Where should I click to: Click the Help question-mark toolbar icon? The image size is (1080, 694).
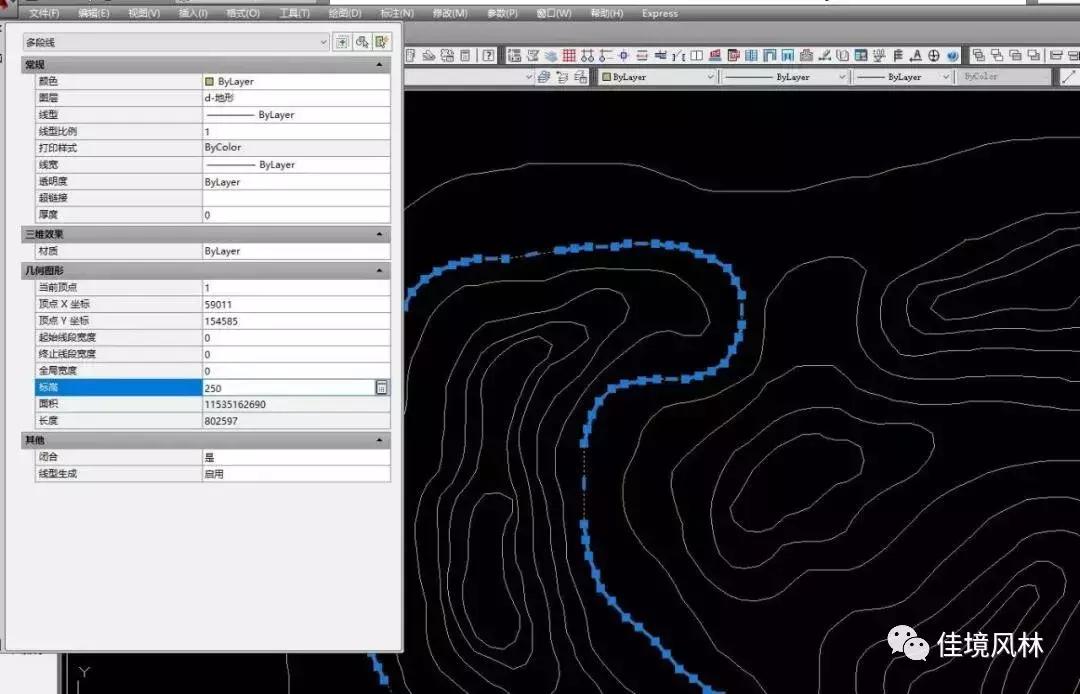(x=489, y=55)
